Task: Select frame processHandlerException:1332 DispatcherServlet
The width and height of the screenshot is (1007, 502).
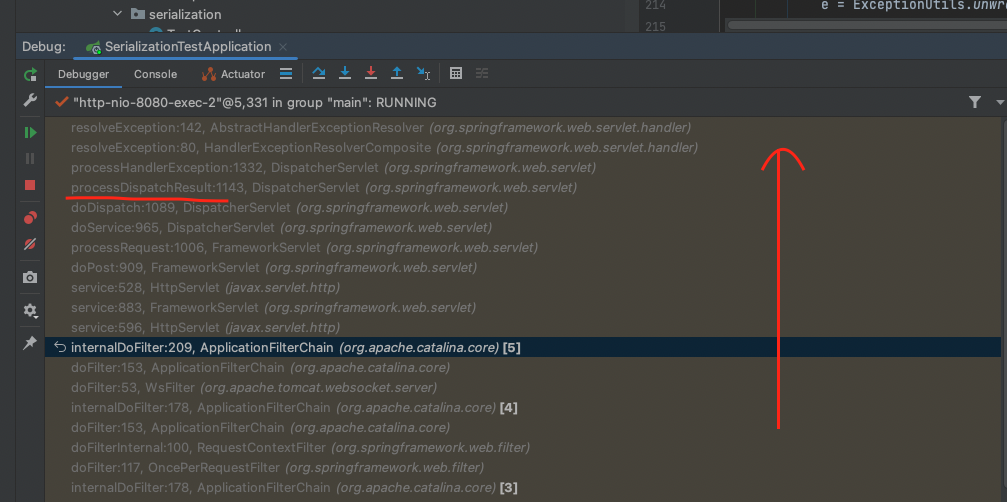Action: tap(523, 168)
